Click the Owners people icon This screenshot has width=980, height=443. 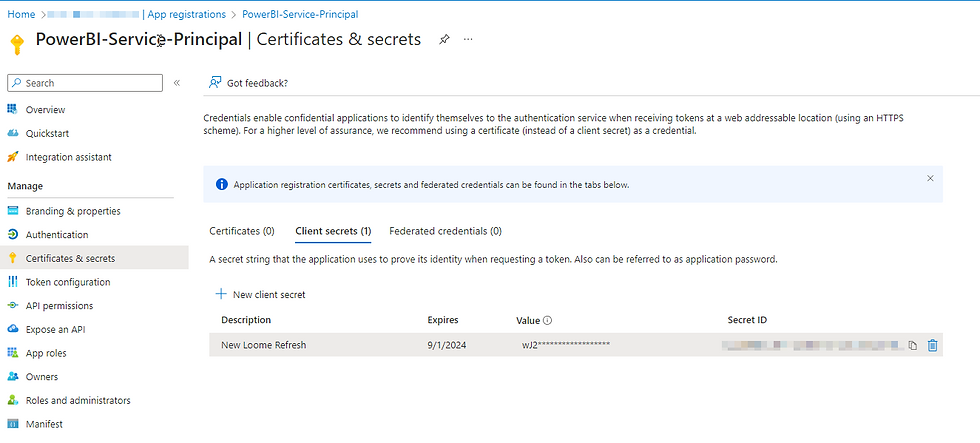coord(12,377)
